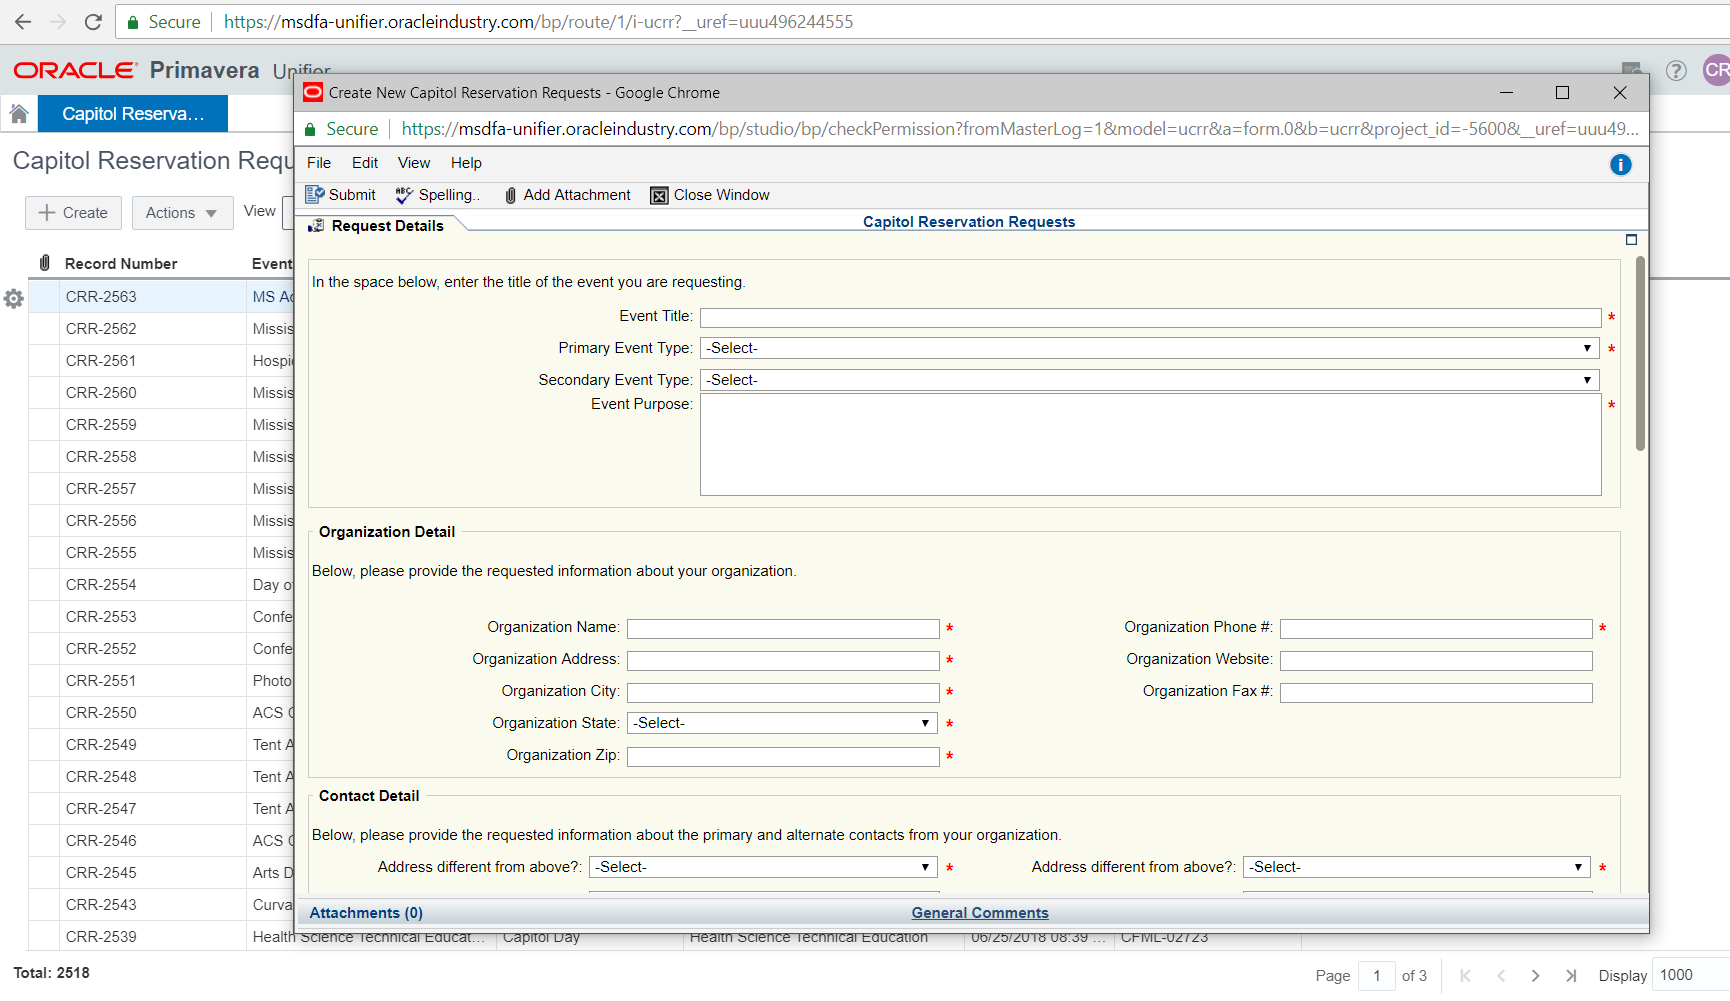Open the gear settings icon beside records
Viewport: 1730px width, 1001px height.
click(x=14, y=298)
